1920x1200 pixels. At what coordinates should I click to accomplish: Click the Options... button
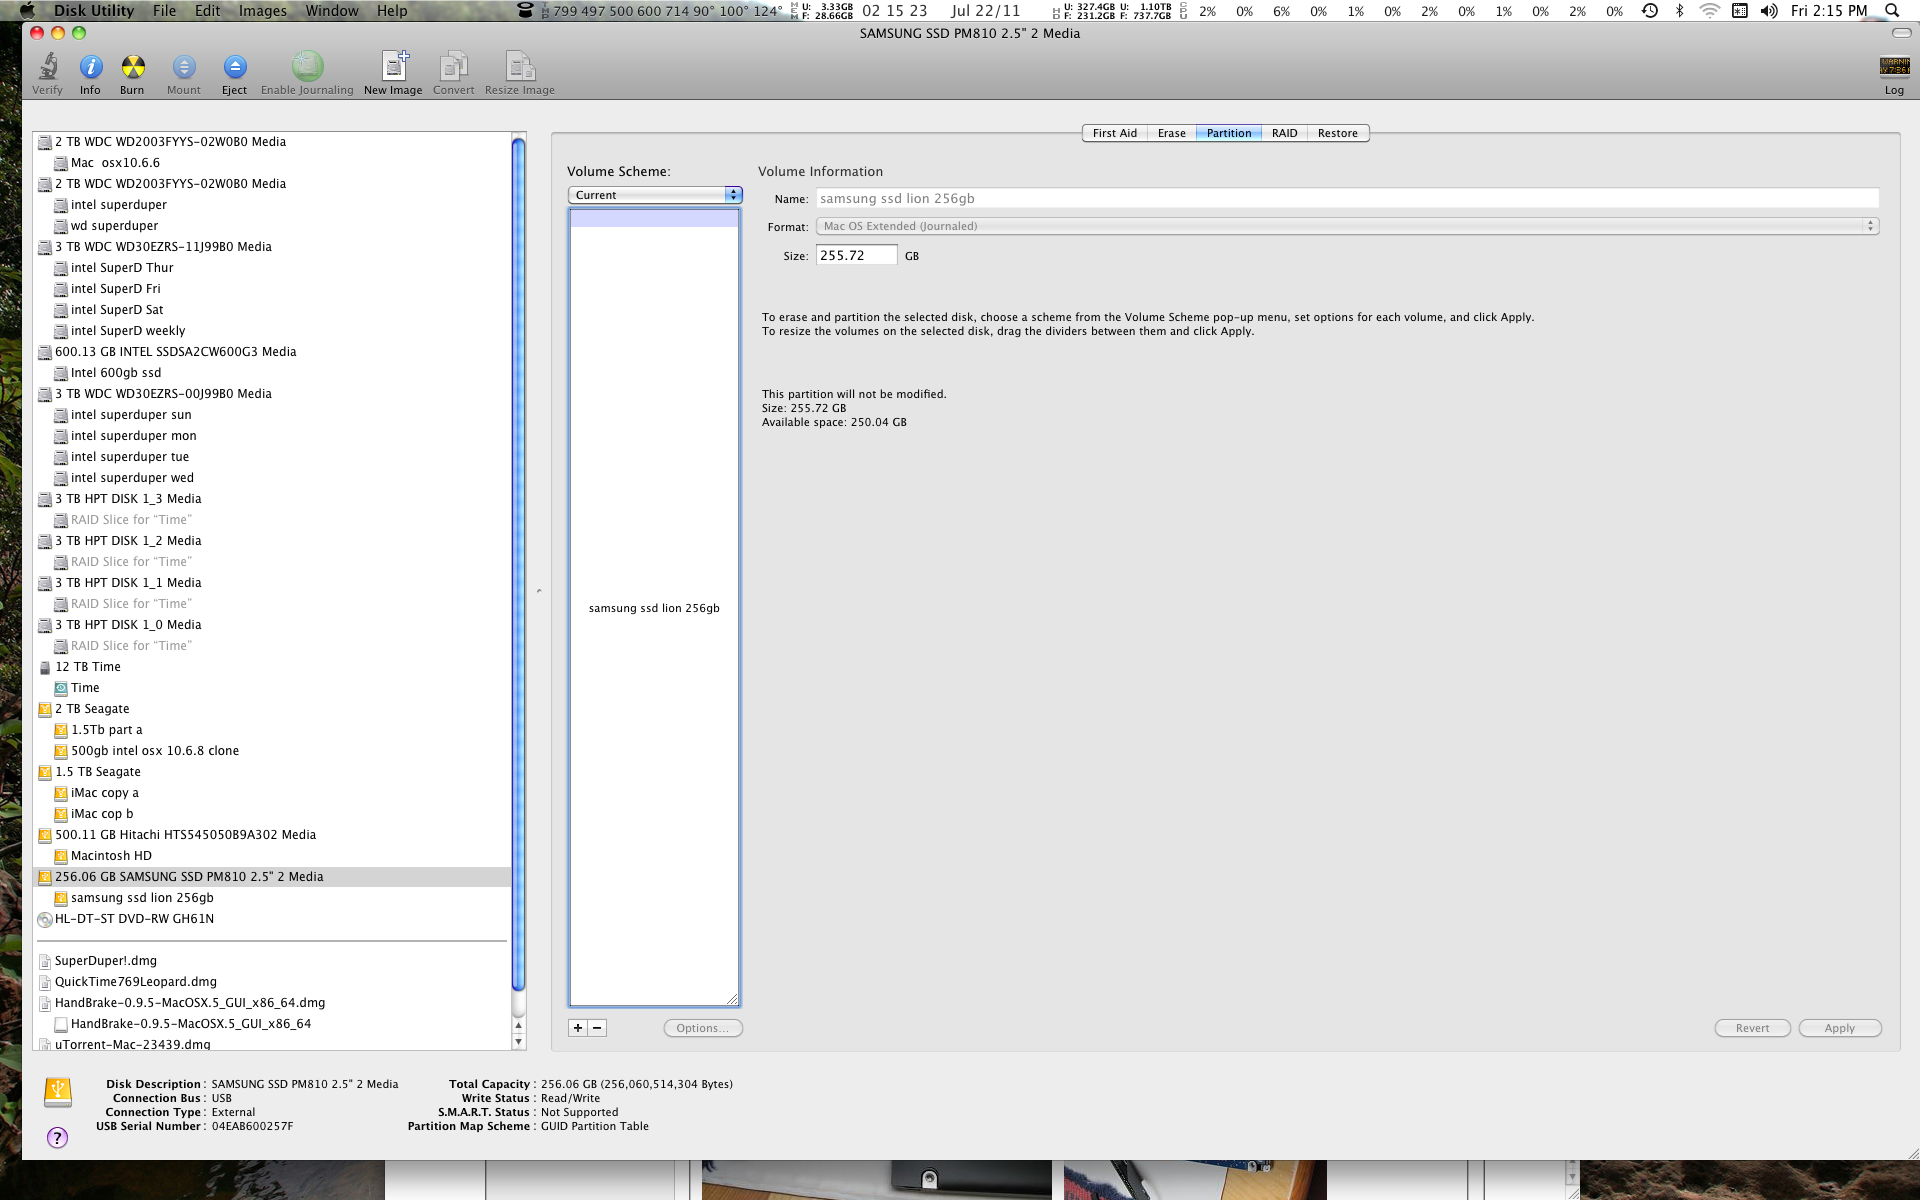click(x=702, y=1028)
